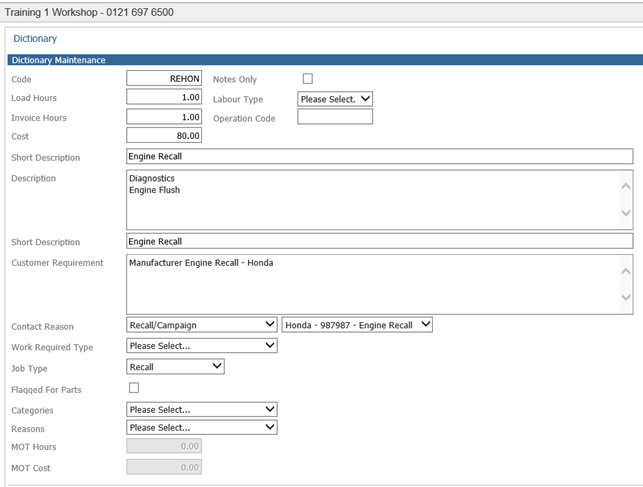
Task: Open the Categories dropdown
Action: [x=202, y=409]
